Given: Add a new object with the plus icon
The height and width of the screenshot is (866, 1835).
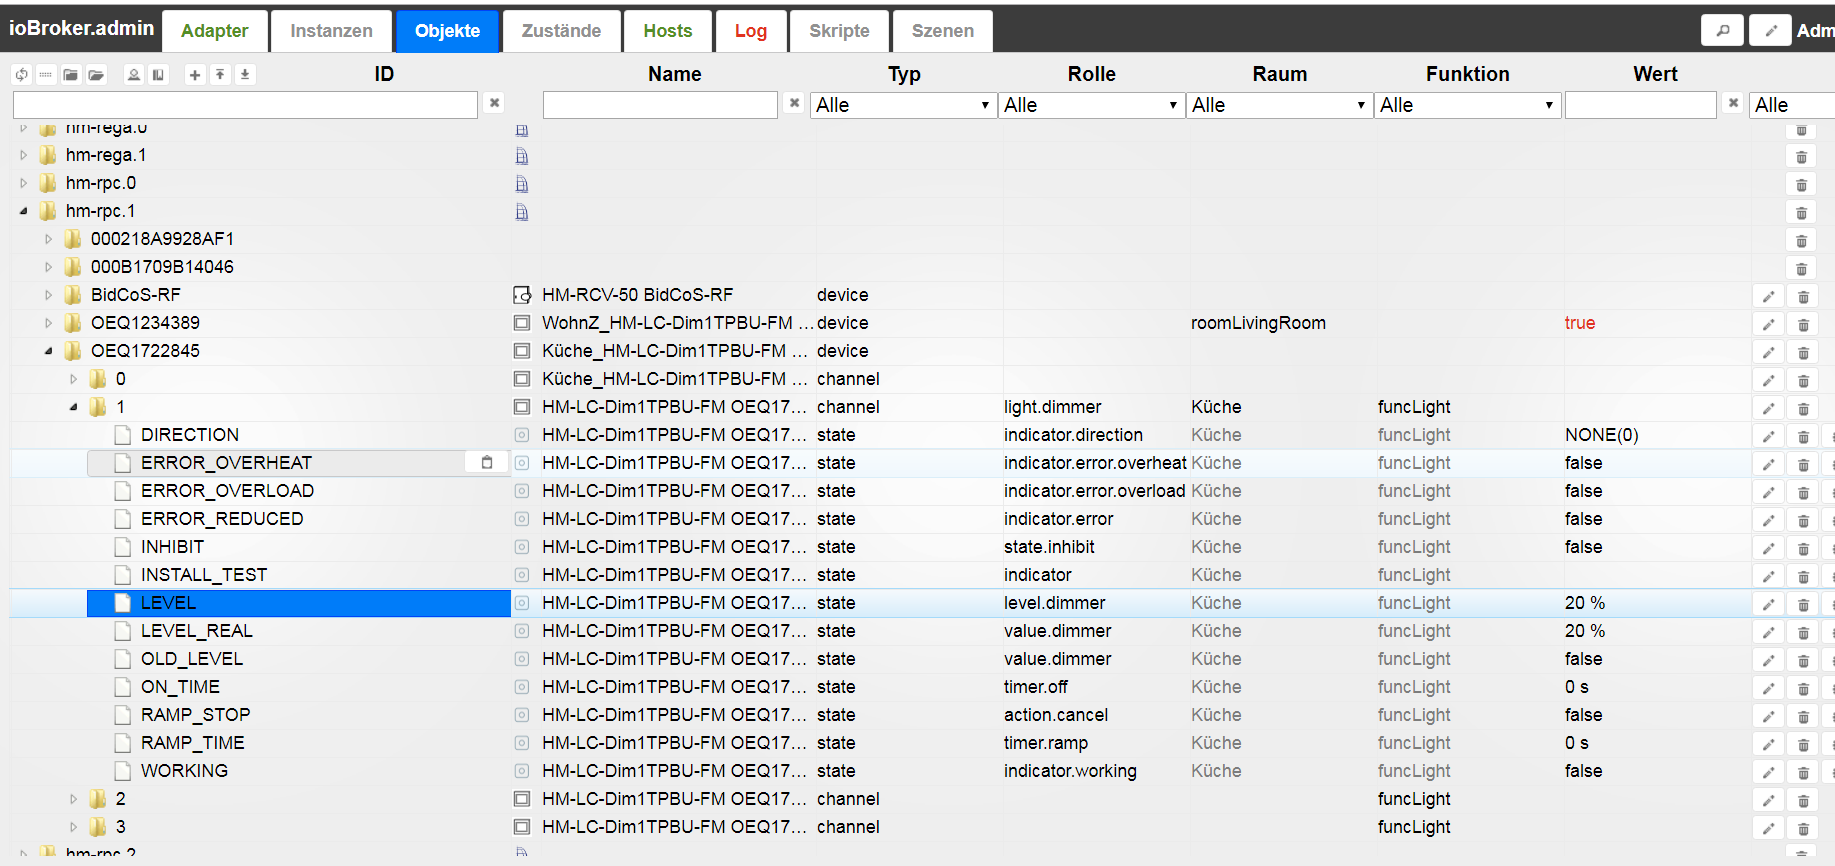Looking at the screenshot, I should coord(195,75).
